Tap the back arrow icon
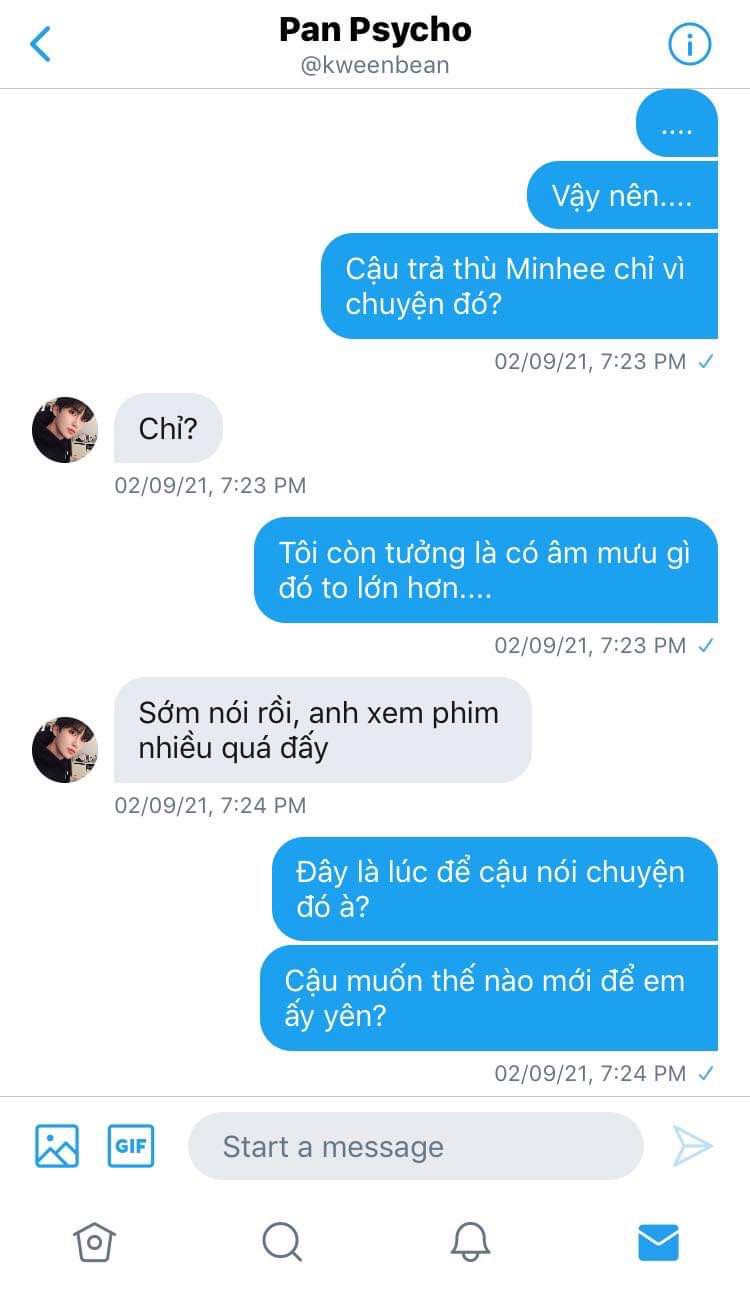 41,44
